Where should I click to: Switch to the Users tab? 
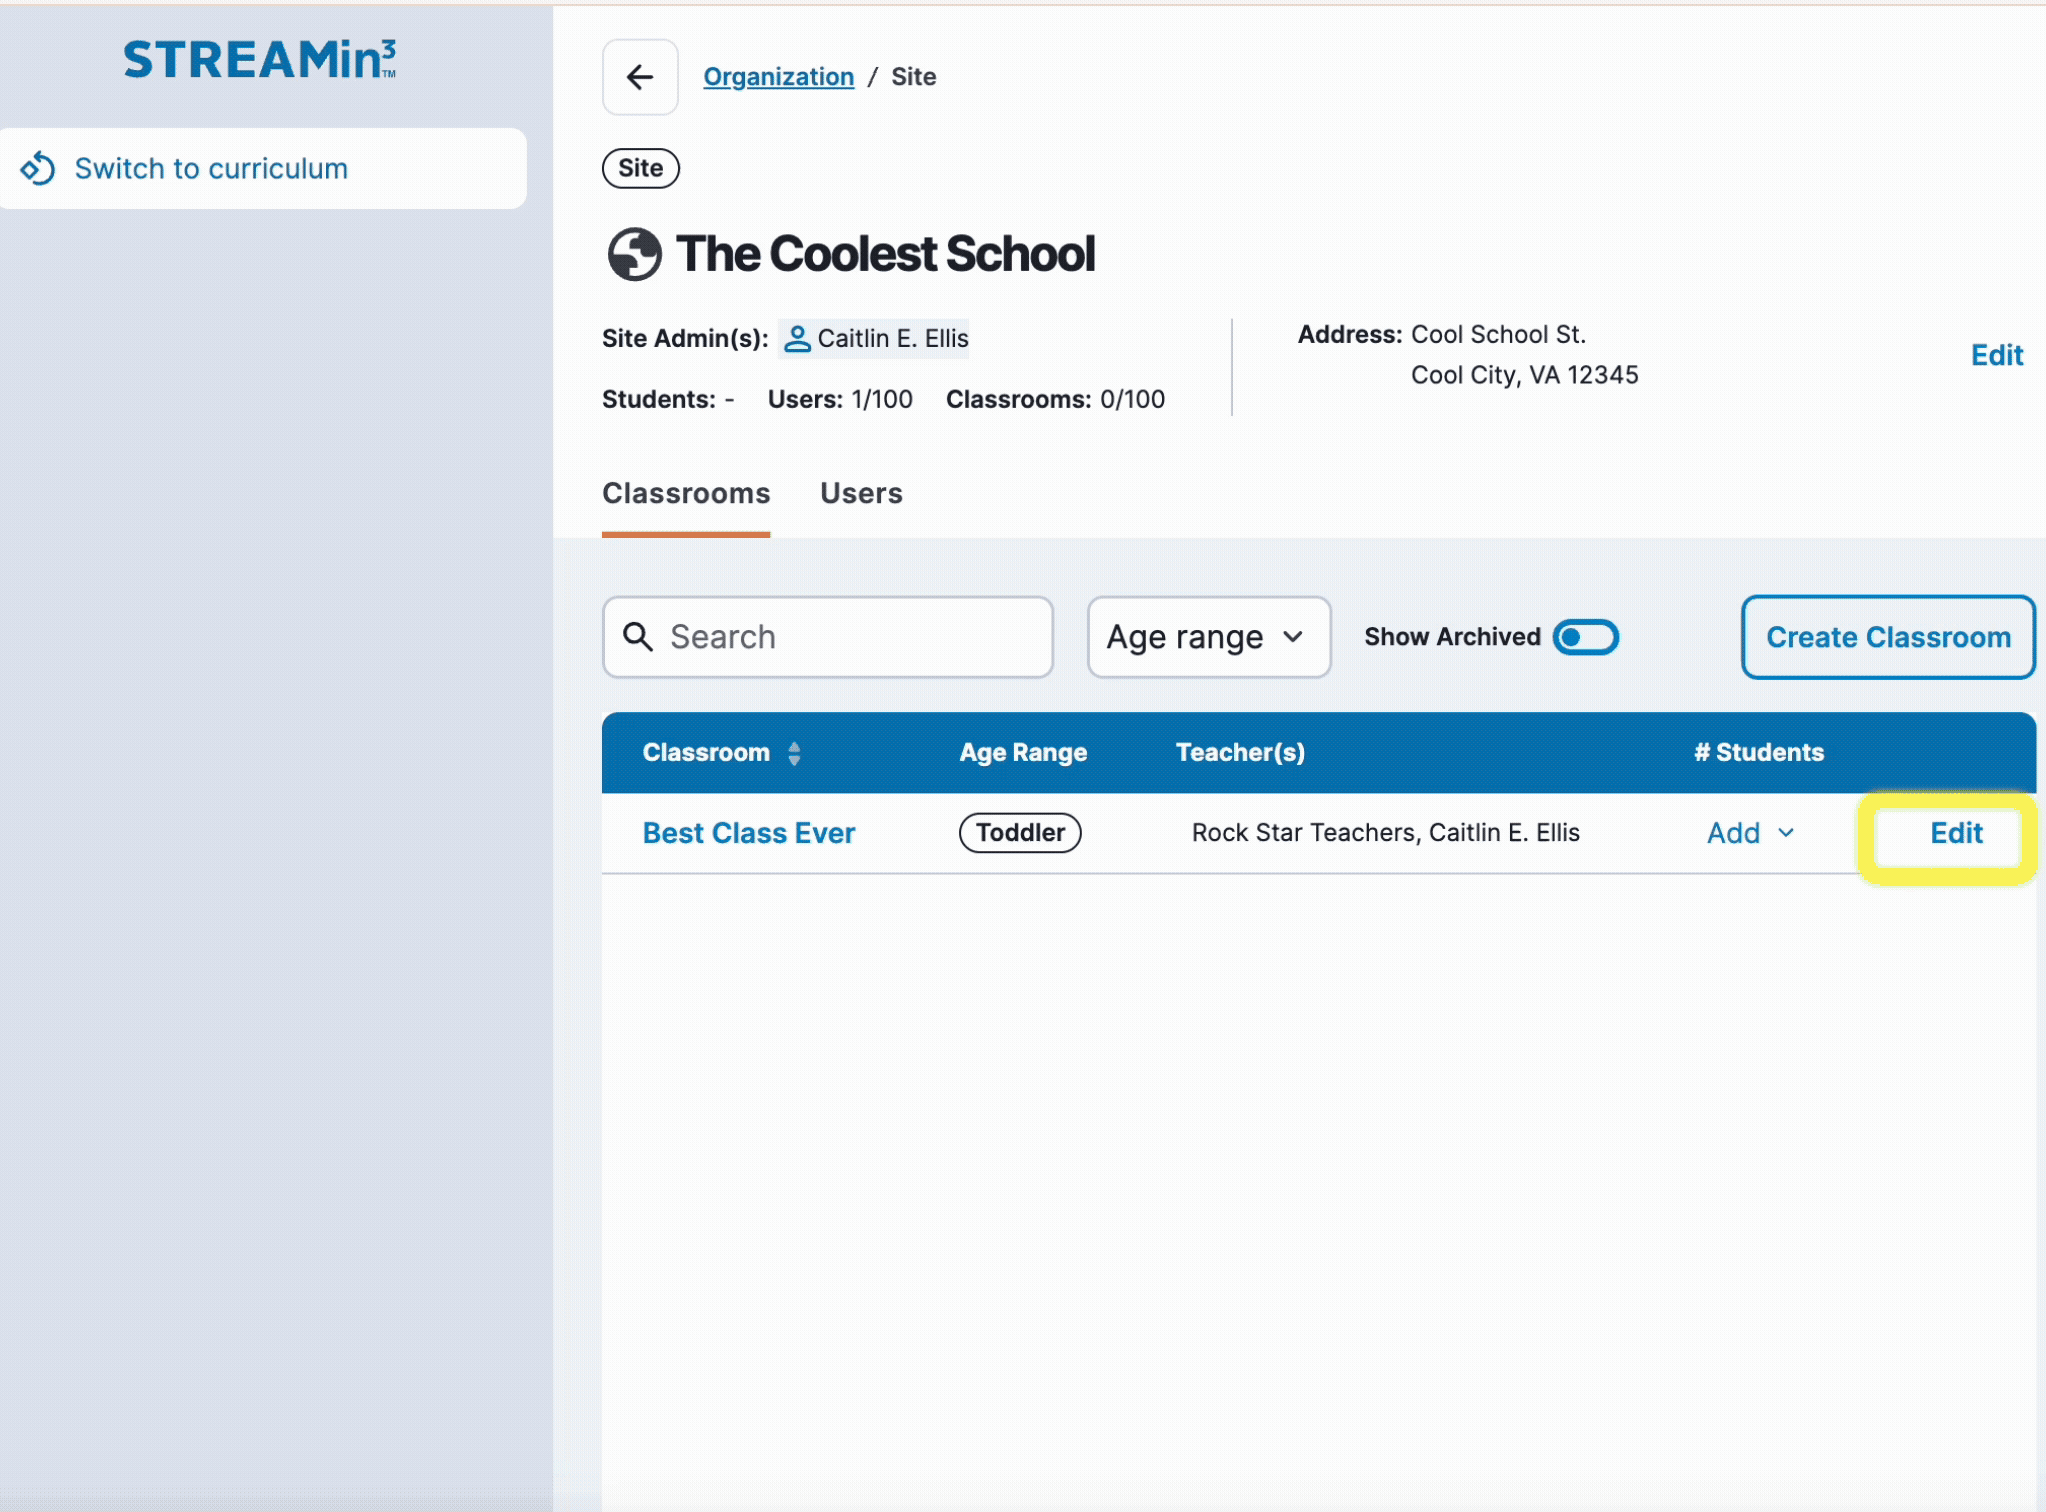pyautogui.click(x=861, y=493)
